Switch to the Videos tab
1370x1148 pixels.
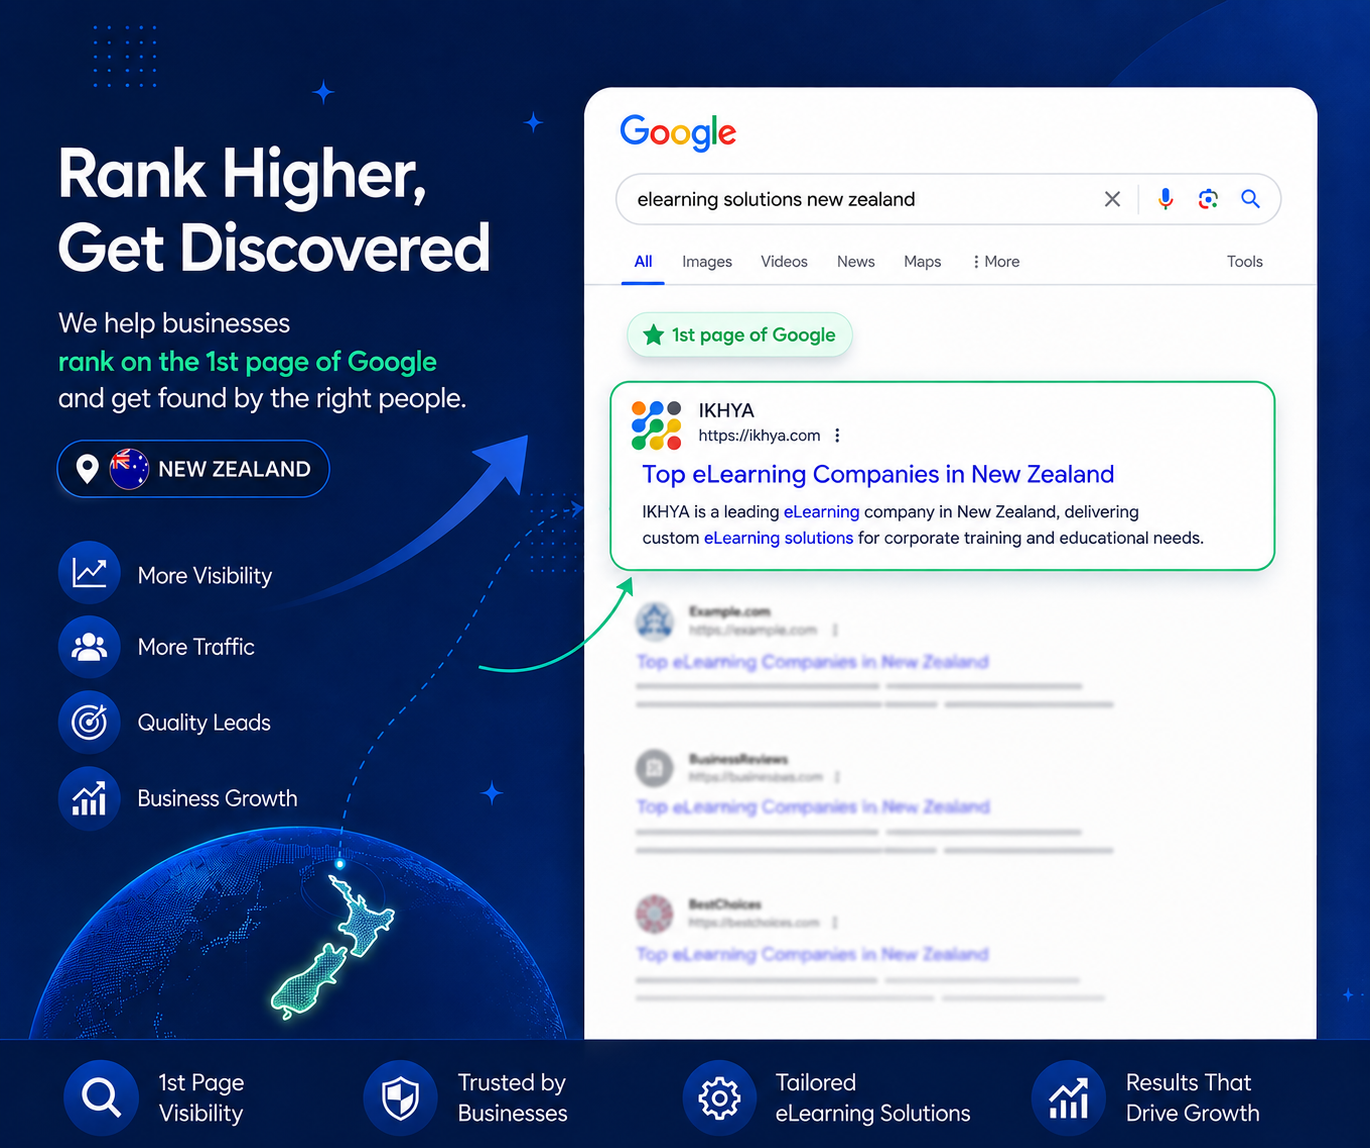(x=784, y=261)
